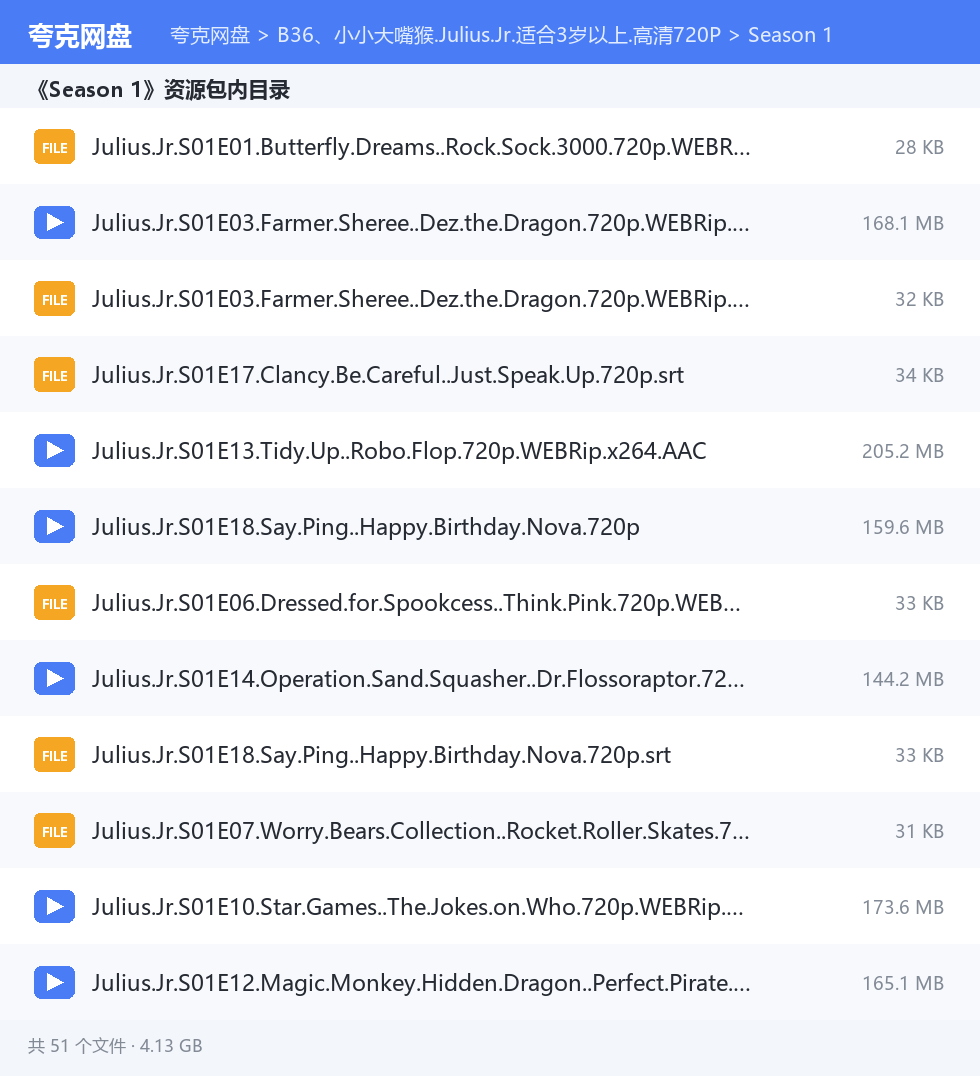Click the FILE icon for S01E01 Butterfly Dreams
The height and width of the screenshot is (1076, 980).
(54, 147)
